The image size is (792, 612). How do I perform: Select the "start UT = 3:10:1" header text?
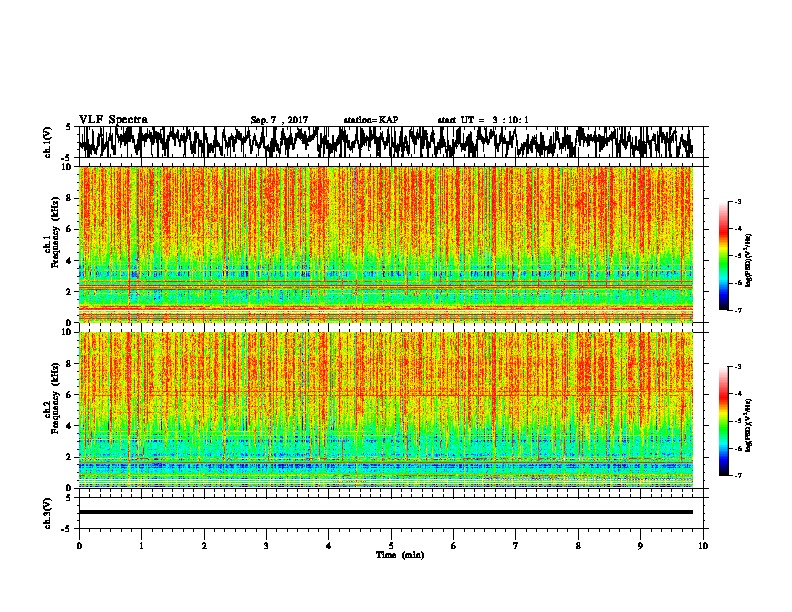pyautogui.click(x=483, y=120)
